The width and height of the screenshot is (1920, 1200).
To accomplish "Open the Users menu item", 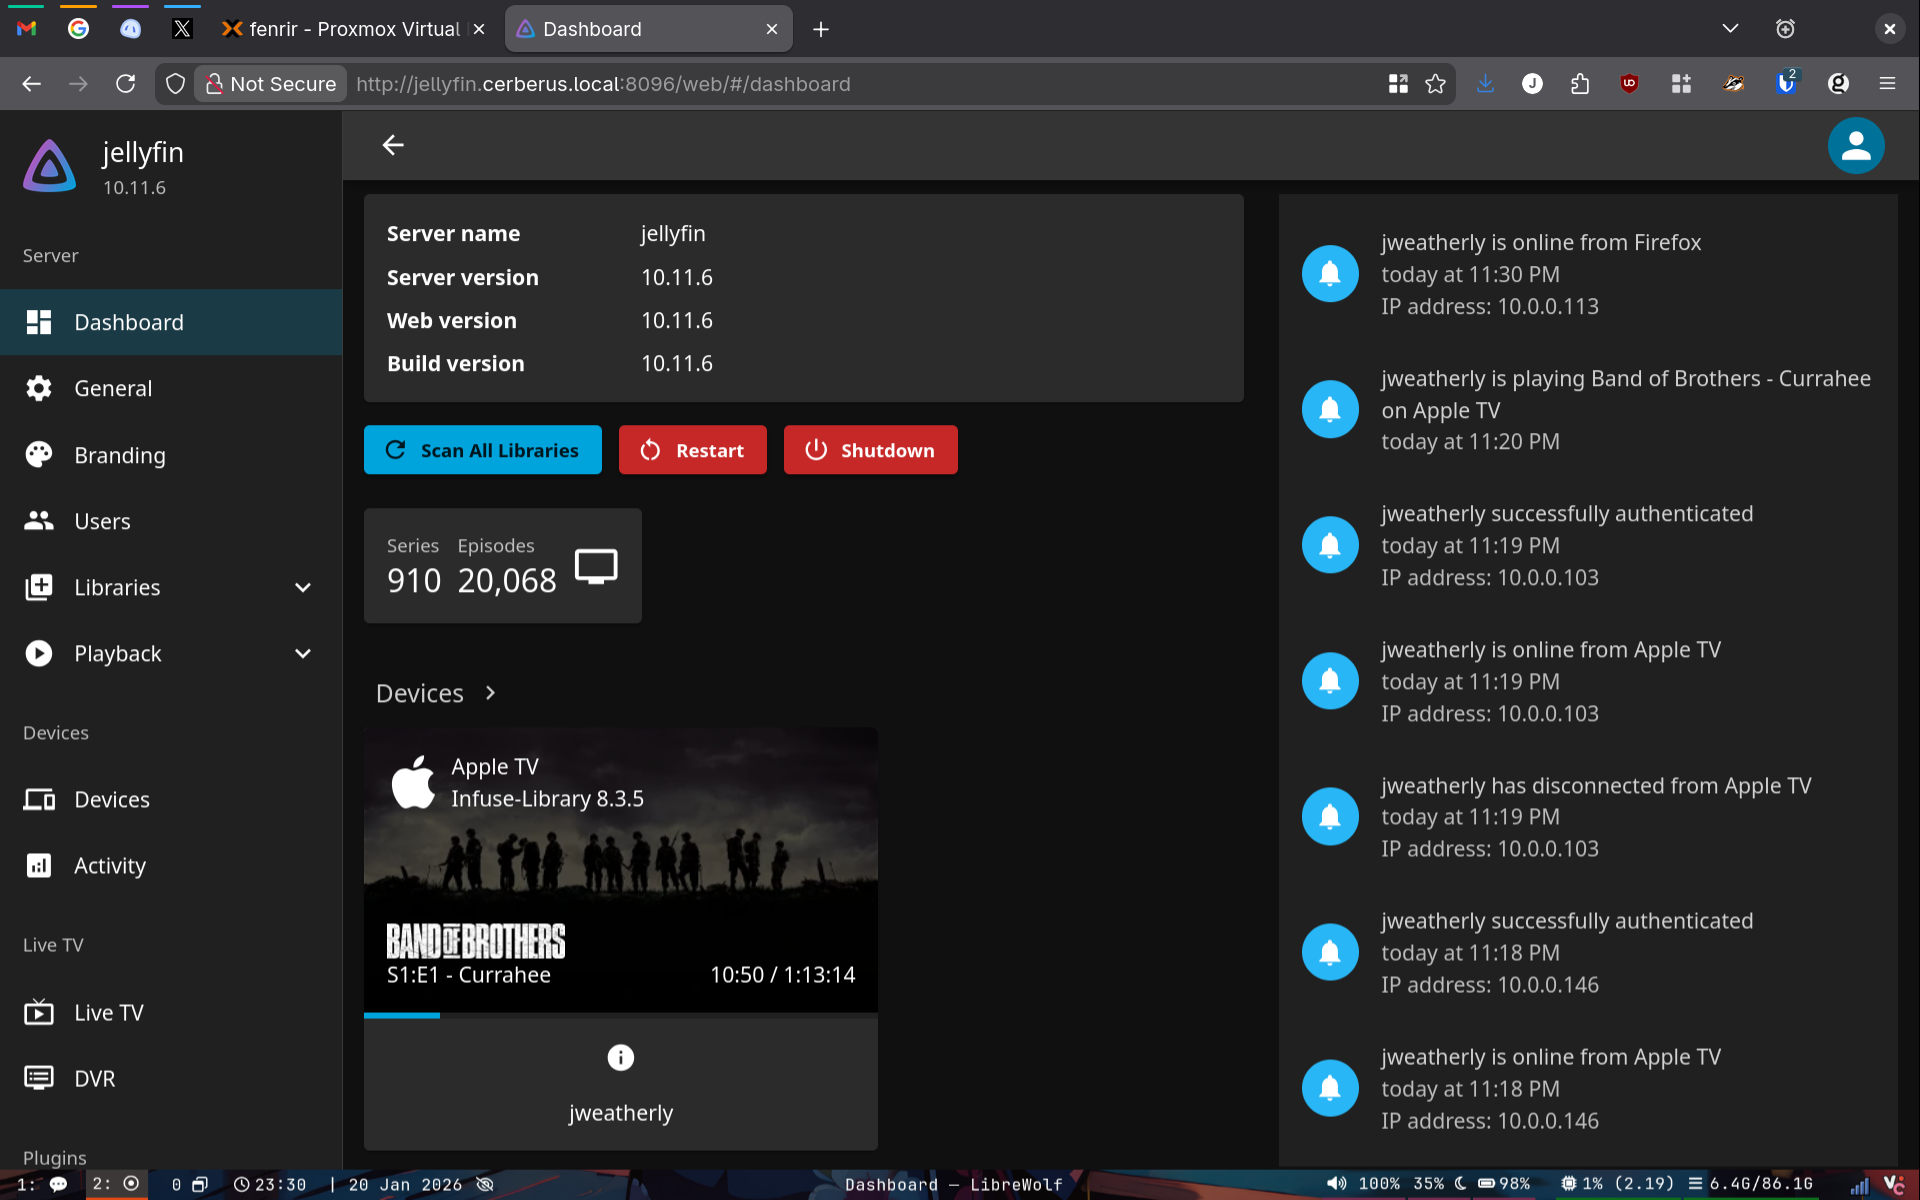I will tap(102, 521).
